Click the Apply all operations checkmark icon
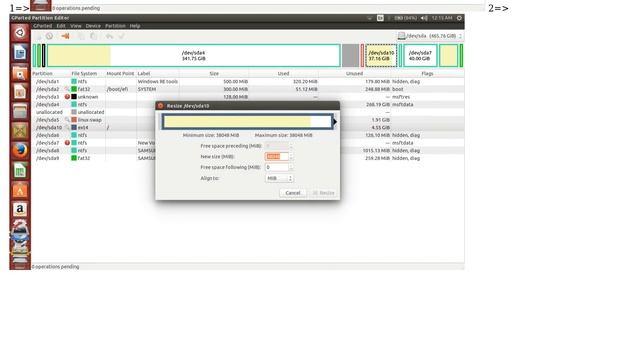This screenshot has height=360, width=640. pos(121,36)
